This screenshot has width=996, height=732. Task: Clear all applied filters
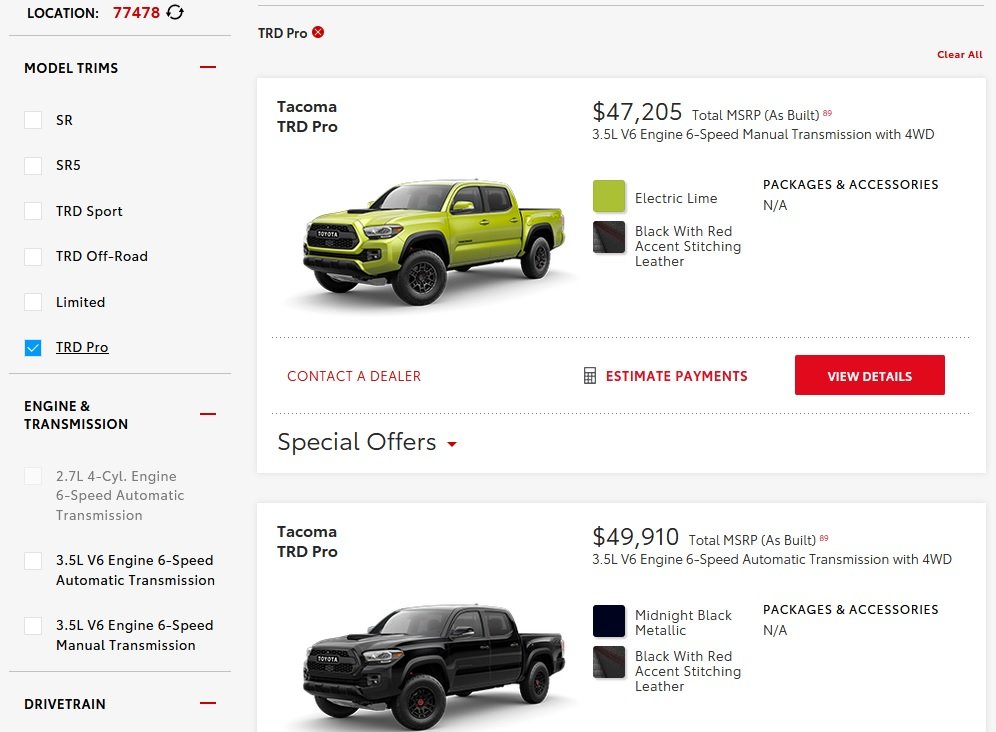coord(959,55)
